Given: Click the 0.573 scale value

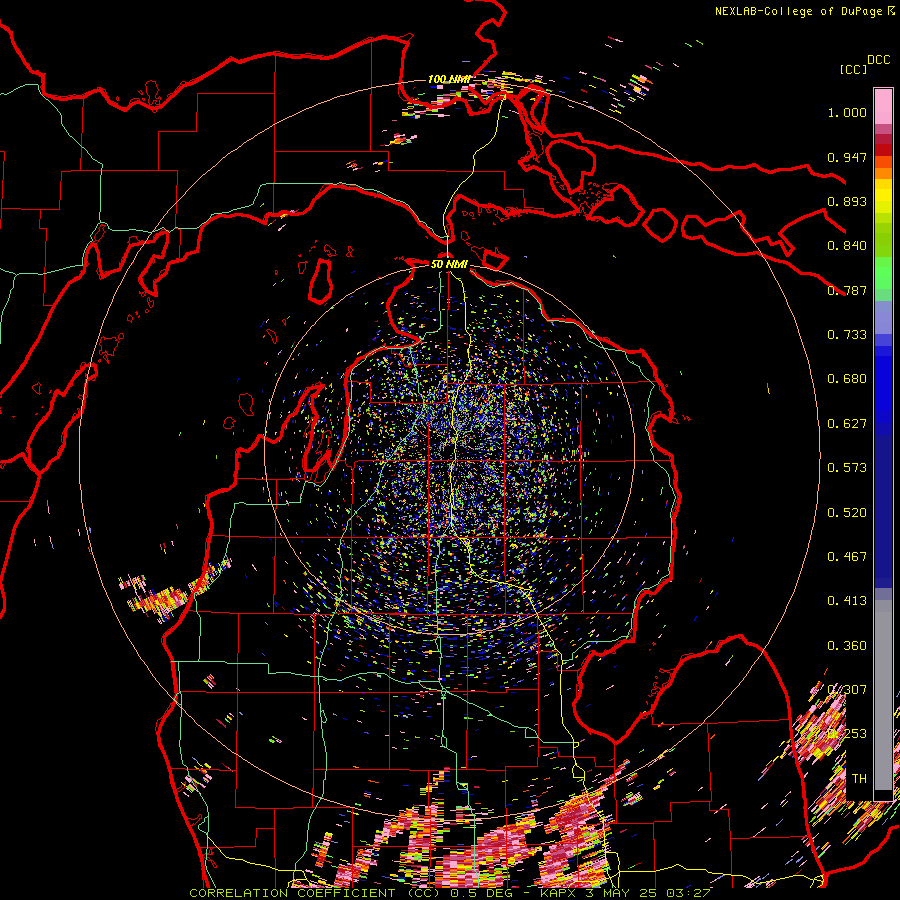Looking at the screenshot, I should 847,468.
